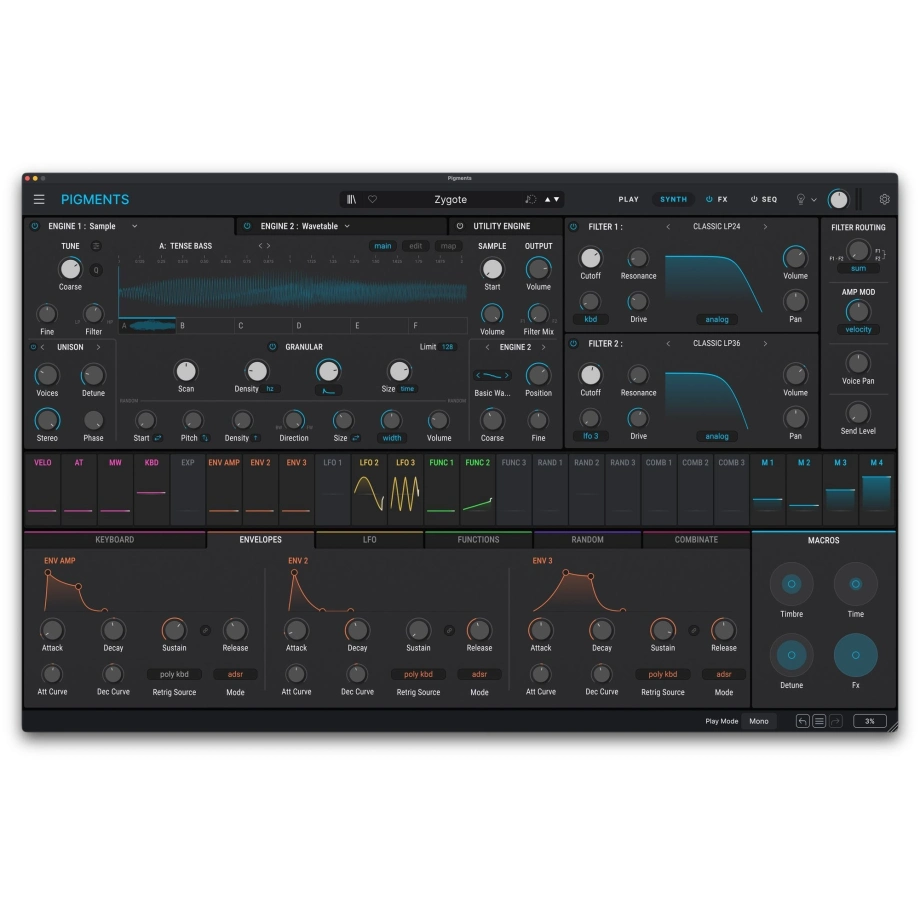Toggle Utility Engine power button
This screenshot has width=920, height=920.
[460, 226]
